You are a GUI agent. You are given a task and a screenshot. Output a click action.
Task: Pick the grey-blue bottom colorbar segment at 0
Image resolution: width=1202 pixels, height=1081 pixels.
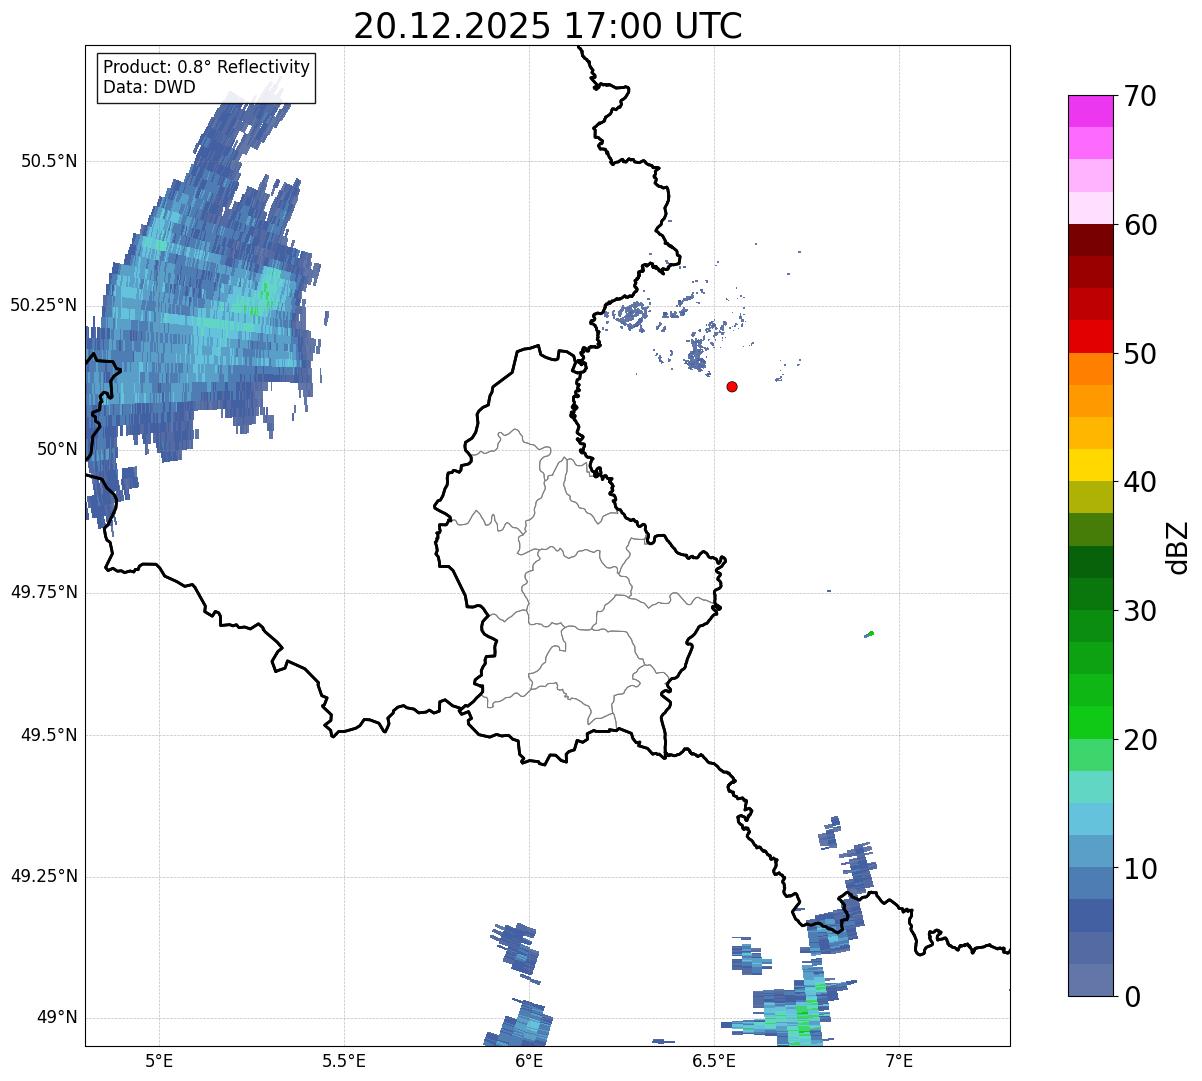(x=1090, y=980)
